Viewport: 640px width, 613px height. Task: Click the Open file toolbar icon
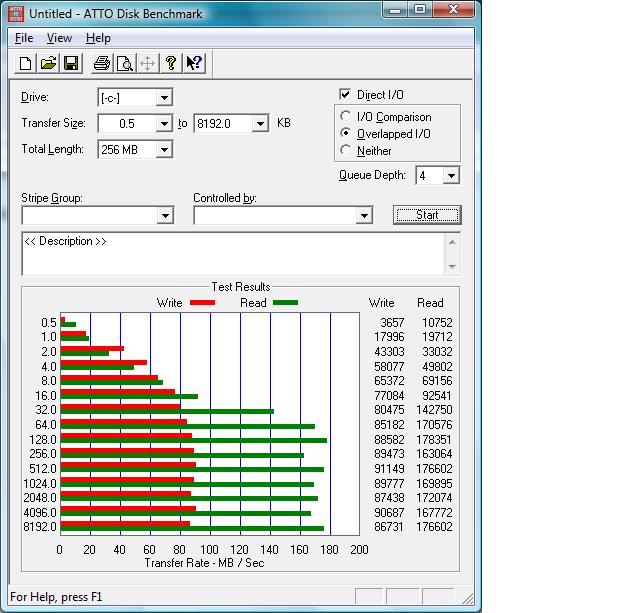click(48, 63)
